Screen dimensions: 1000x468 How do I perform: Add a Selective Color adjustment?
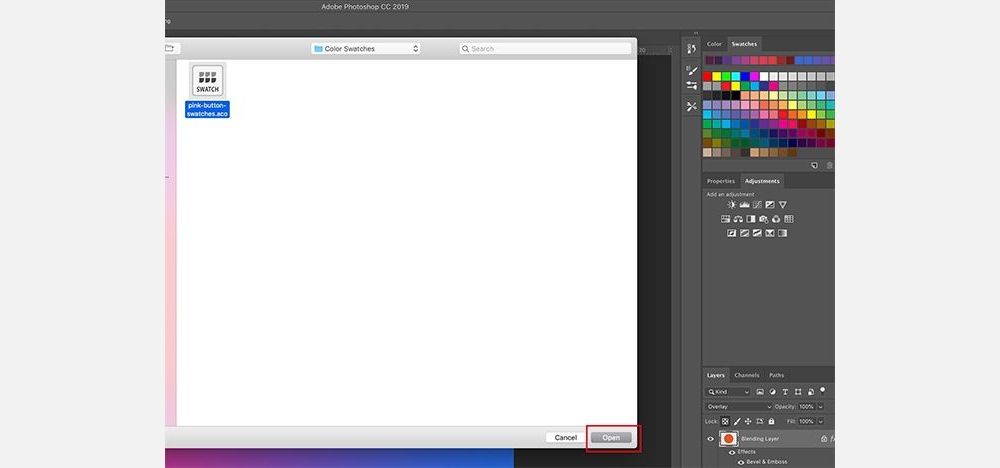pos(770,233)
